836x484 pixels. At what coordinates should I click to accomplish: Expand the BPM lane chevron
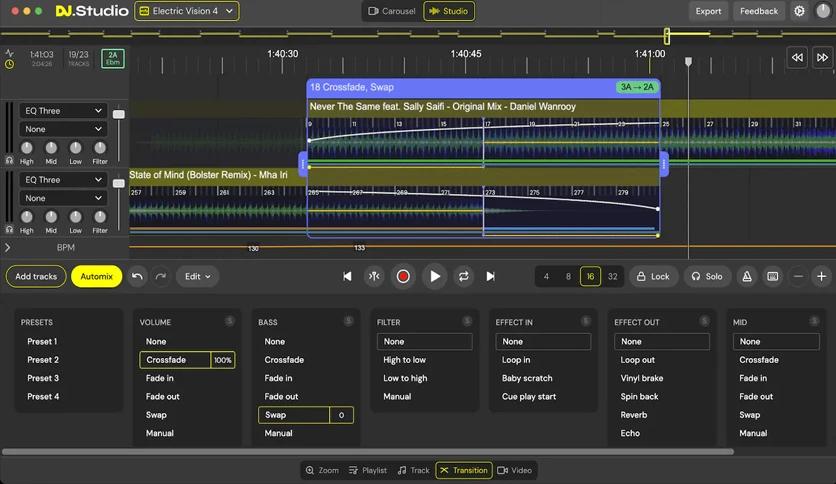click(7, 247)
